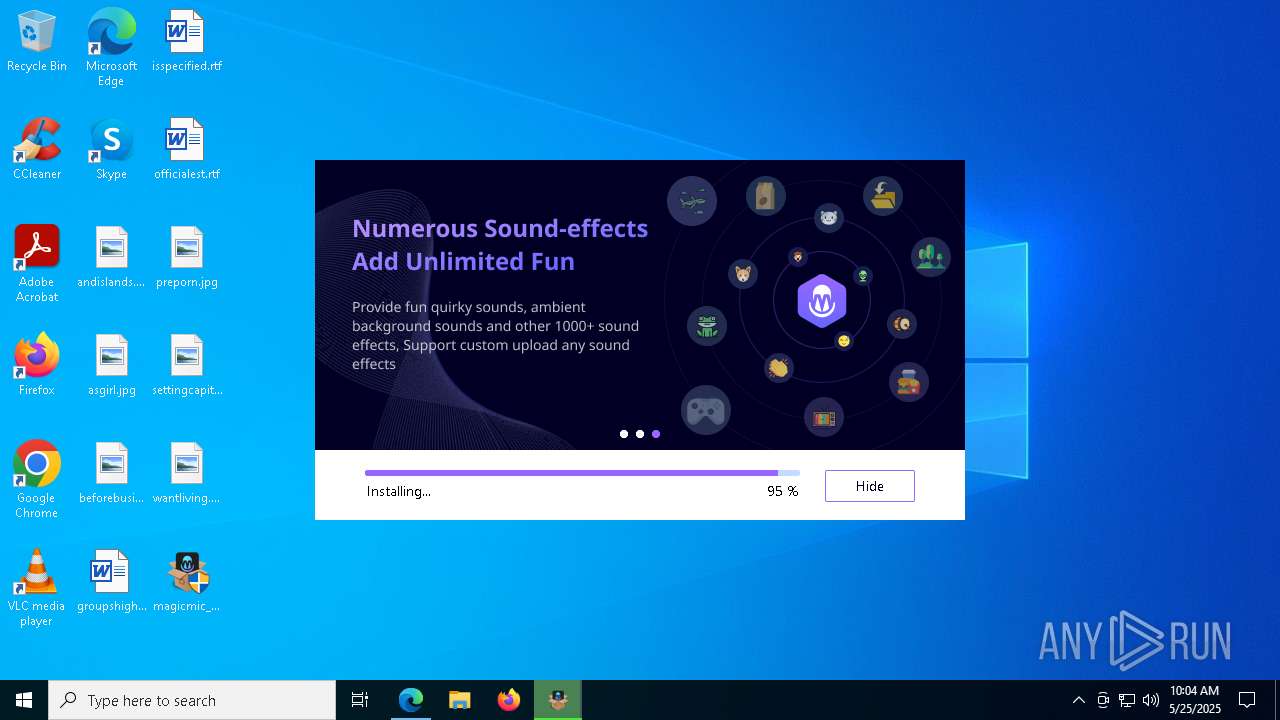Open Edge from the taskbar

tap(411, 700)
